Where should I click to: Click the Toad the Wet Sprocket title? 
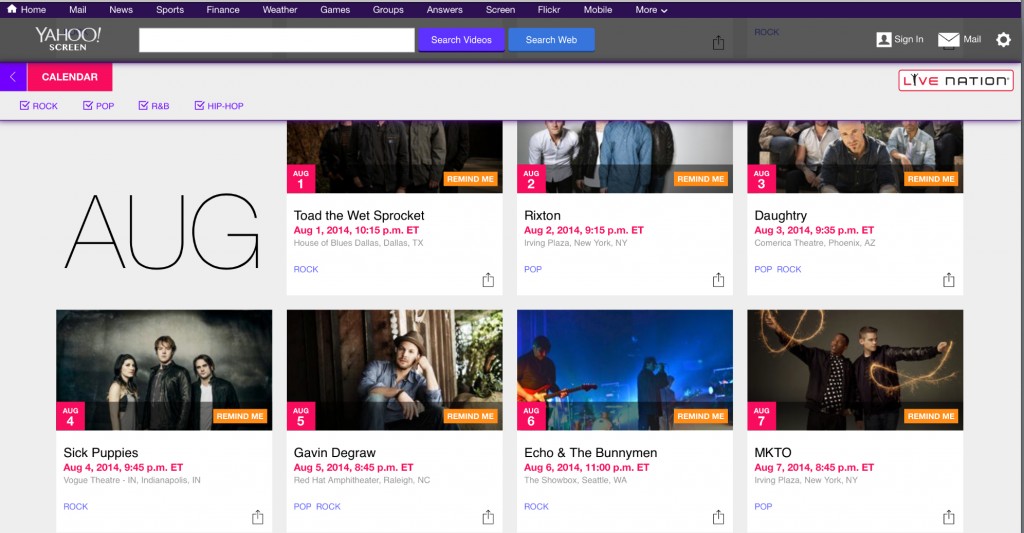[x=359, y=216]
